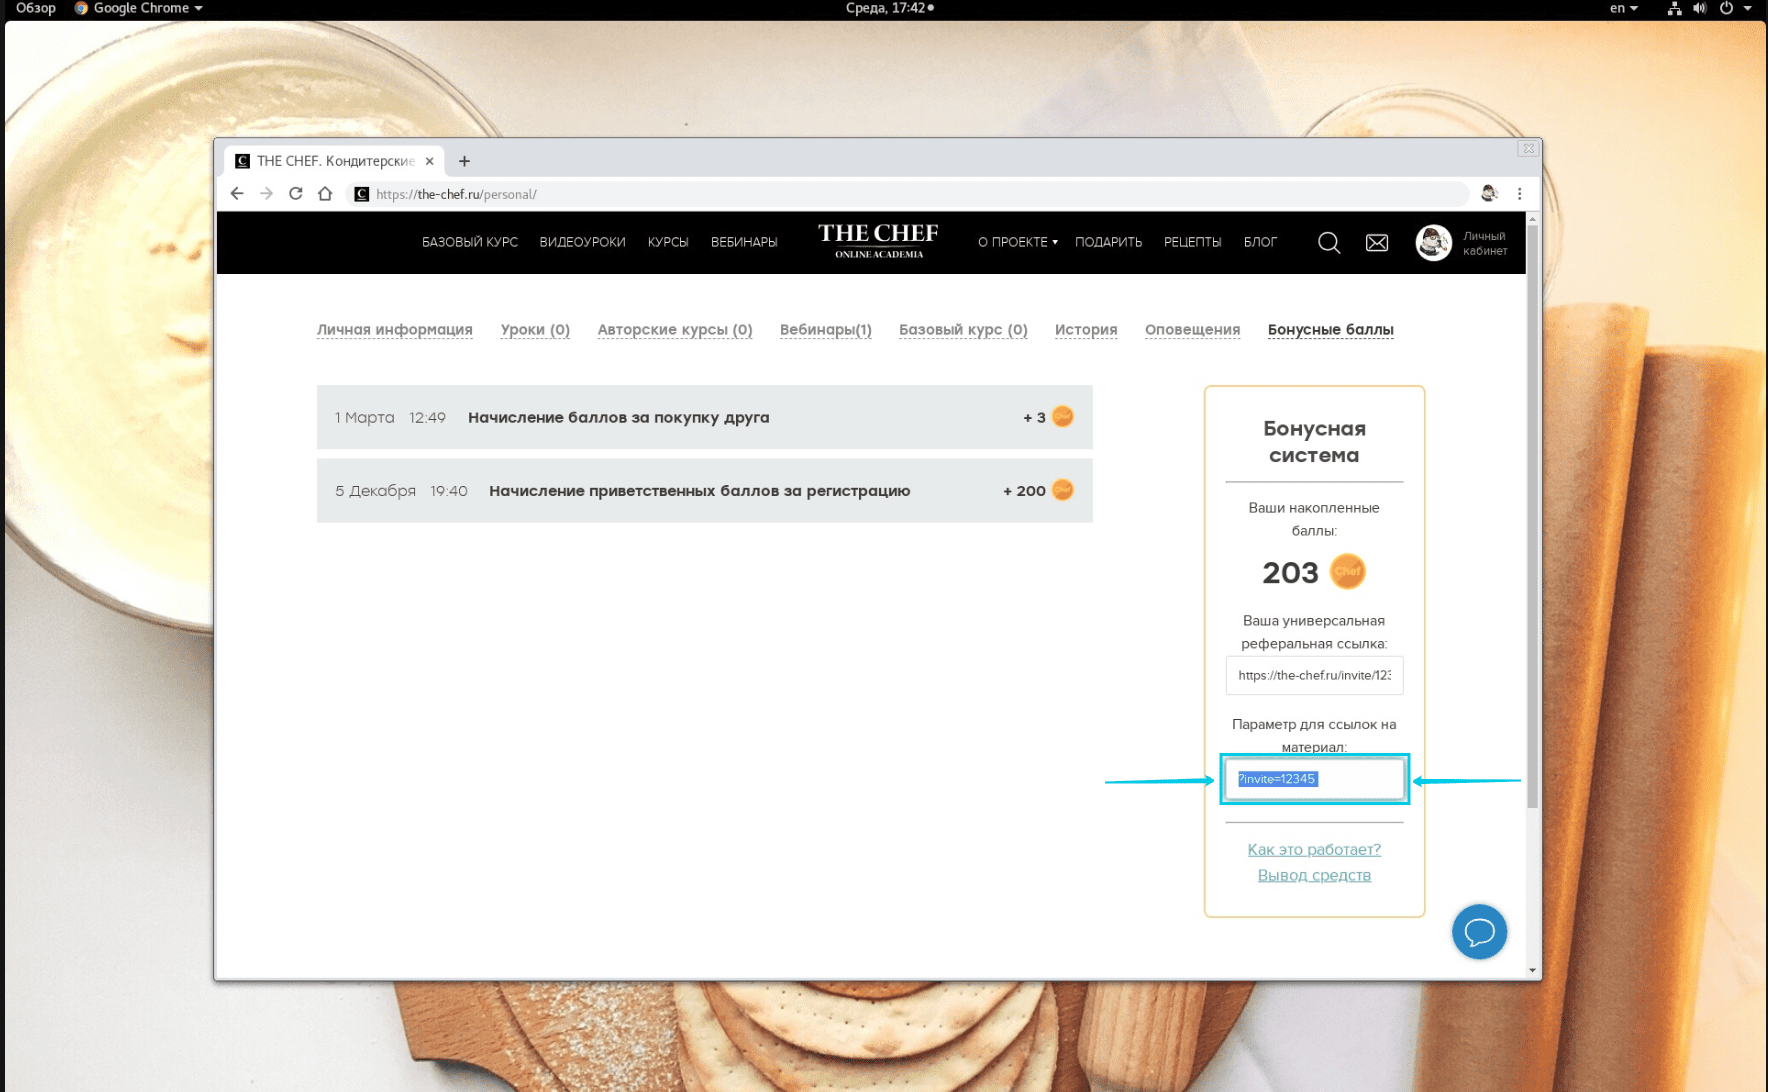Click the Chrome profile avatar in the toolbar
Screen dimensions: 1768x1092
(x=1489, y=194)
